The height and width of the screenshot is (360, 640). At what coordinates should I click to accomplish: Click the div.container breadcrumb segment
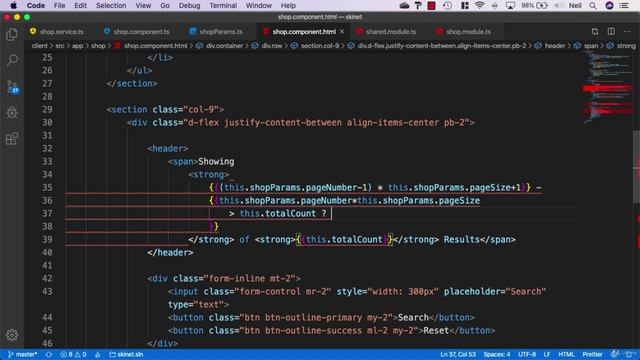[224, 46]
